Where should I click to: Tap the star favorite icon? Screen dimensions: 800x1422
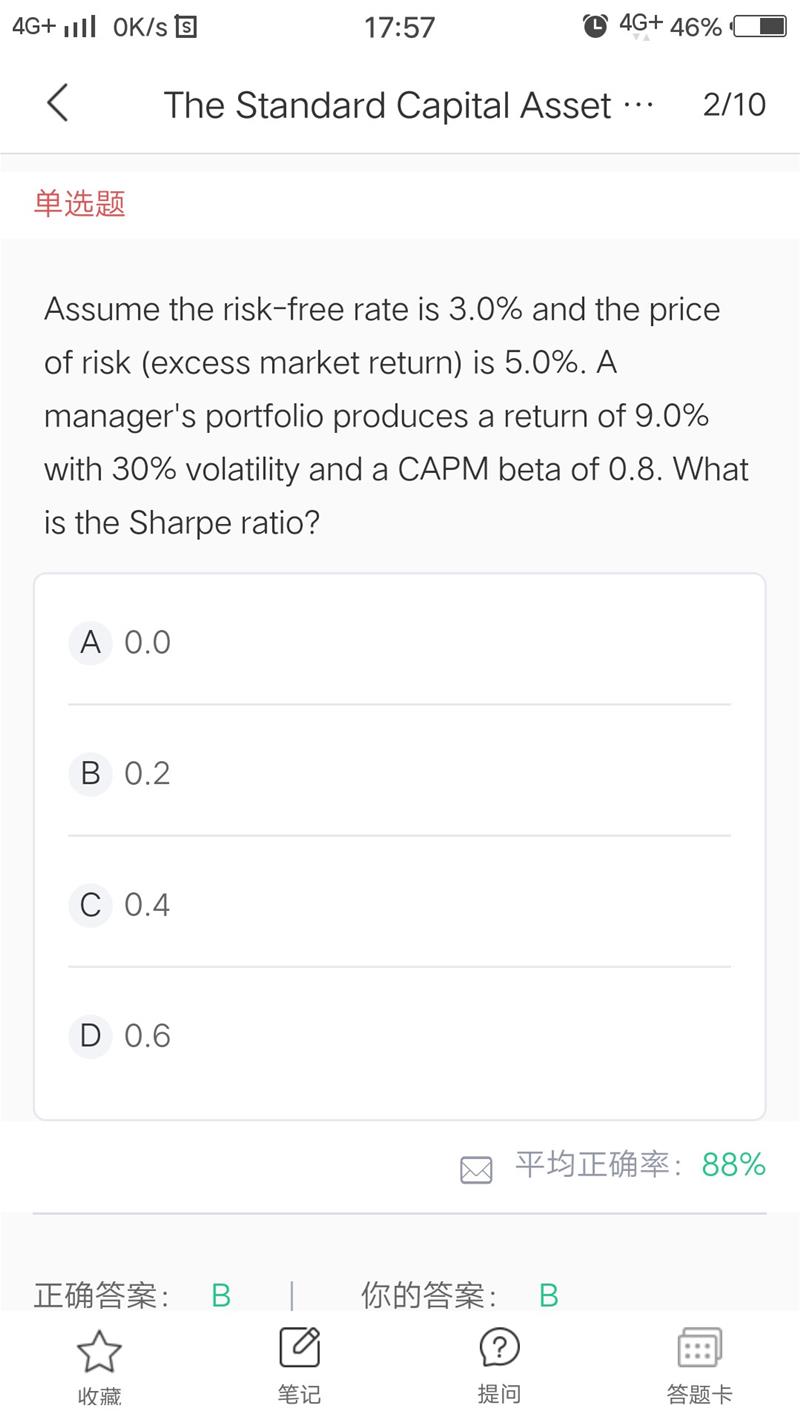pyautogui.click(x=99, y=1350)
